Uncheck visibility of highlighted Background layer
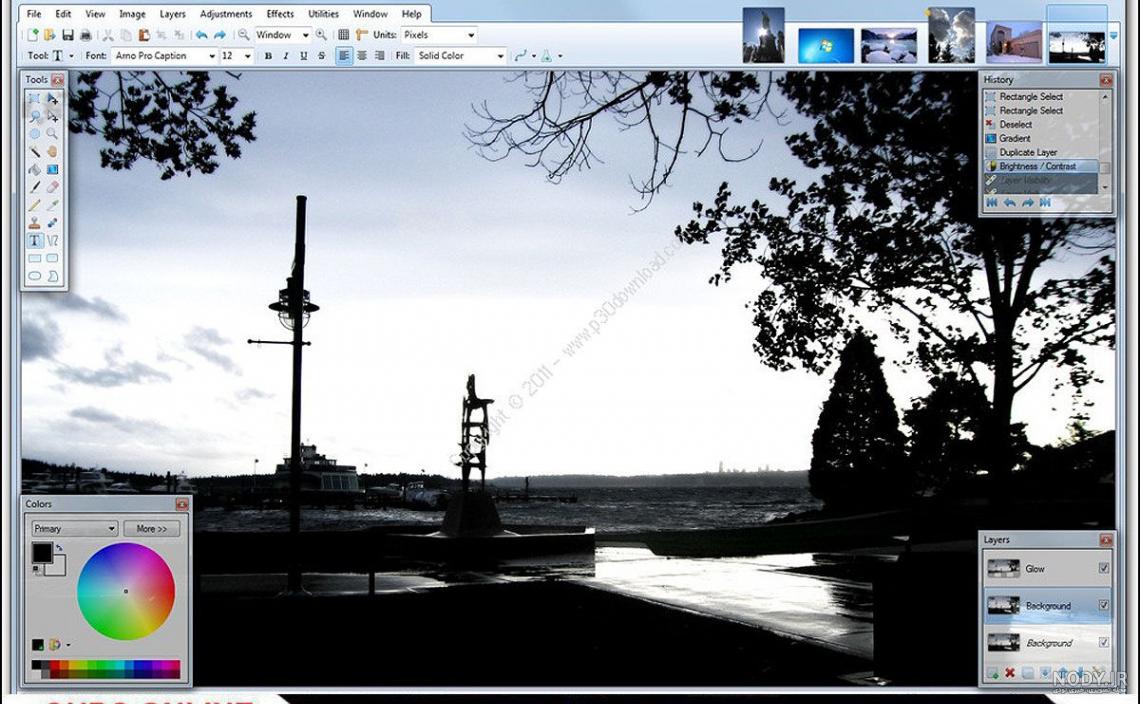Image resolution: width=1140 pixels, height=704 pixels. point(1104,605)
